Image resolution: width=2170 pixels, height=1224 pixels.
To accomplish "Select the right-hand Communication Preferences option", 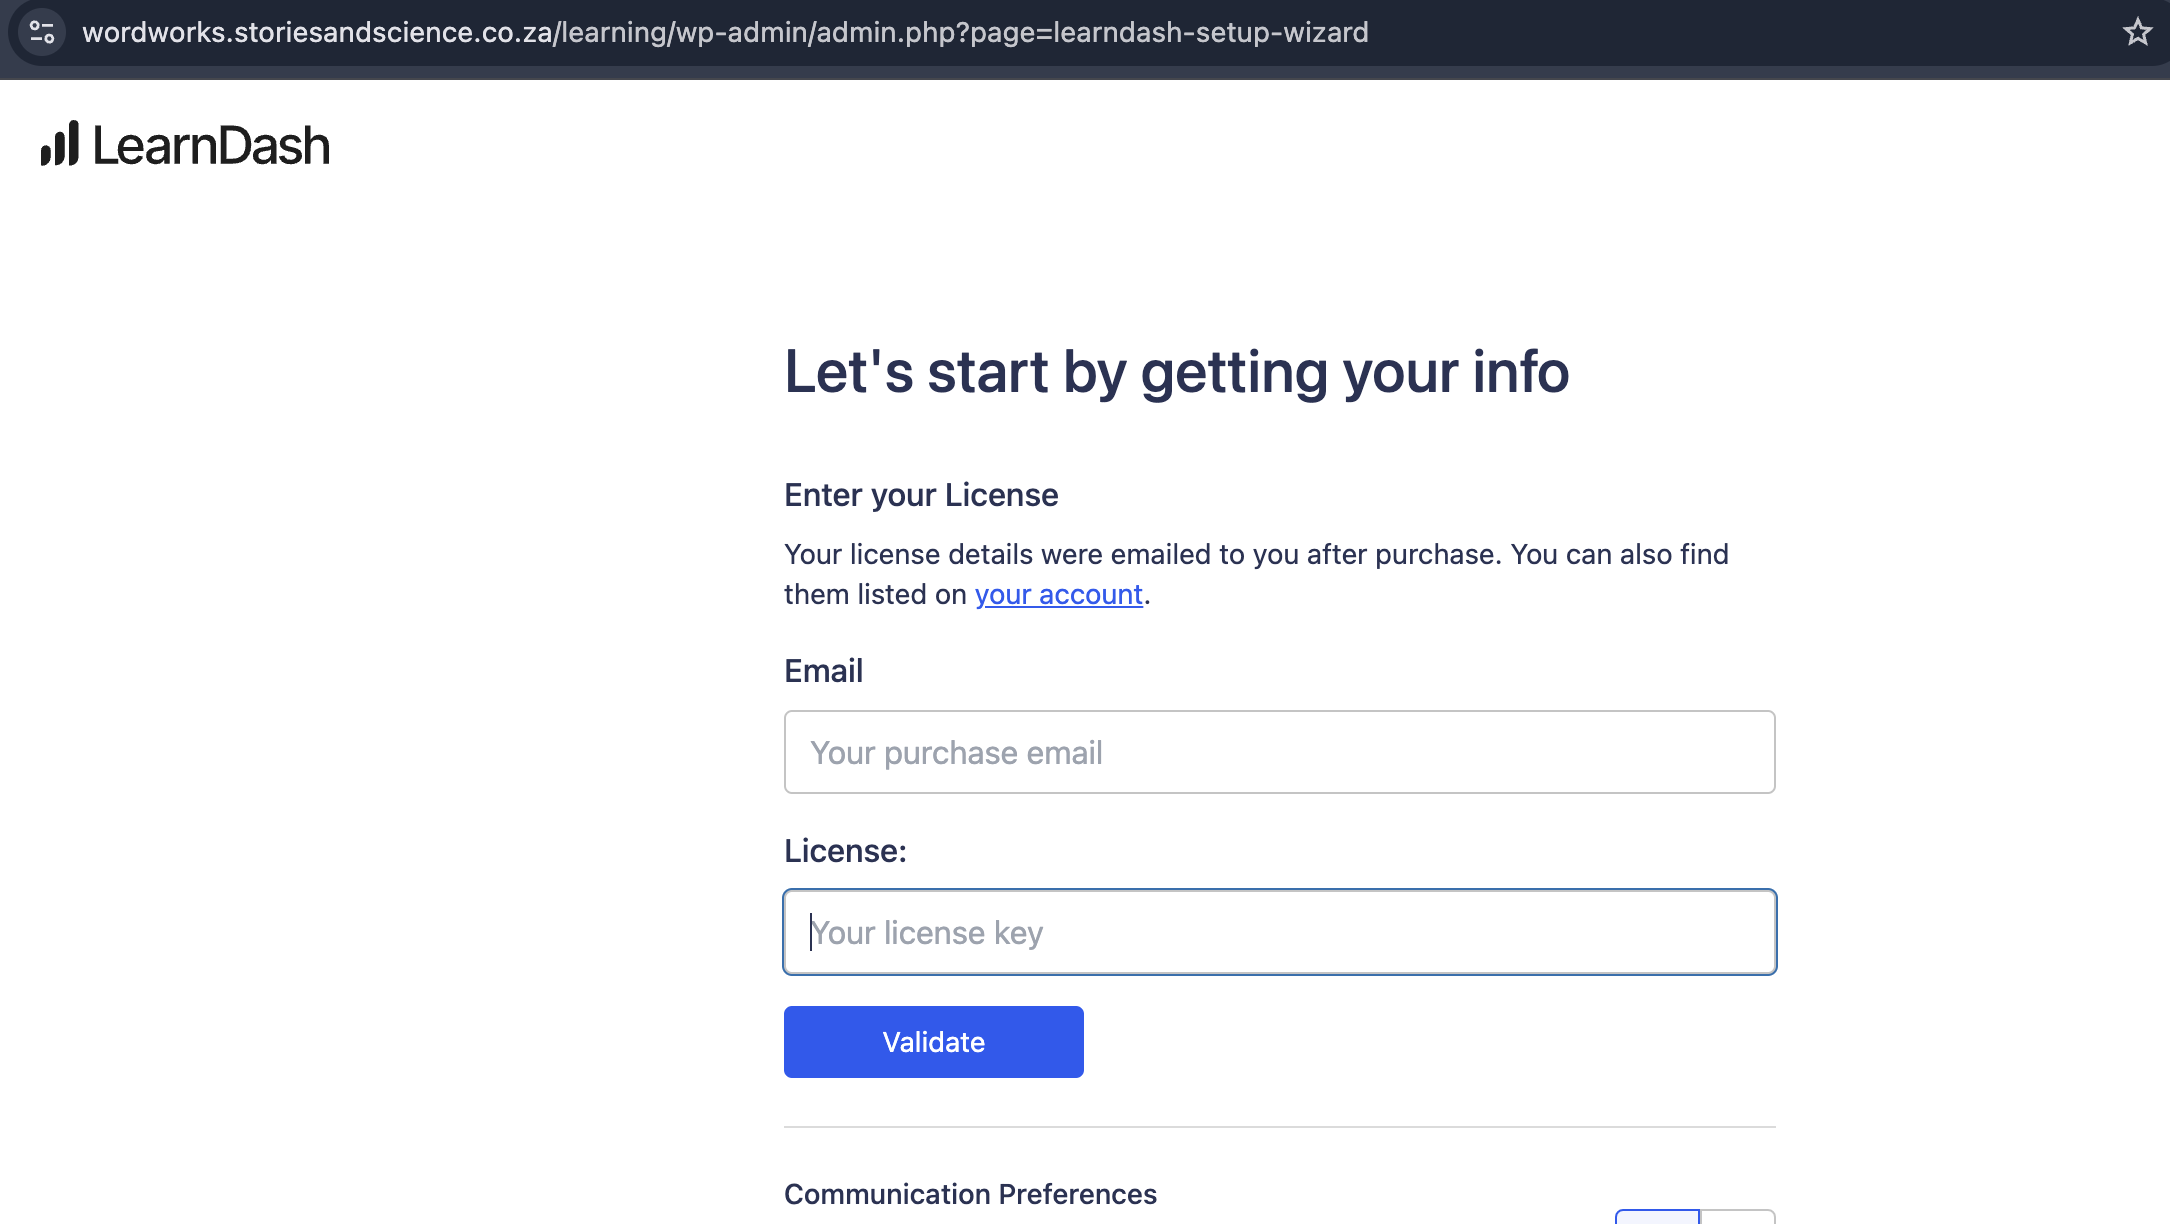I will (1738, 1217).
